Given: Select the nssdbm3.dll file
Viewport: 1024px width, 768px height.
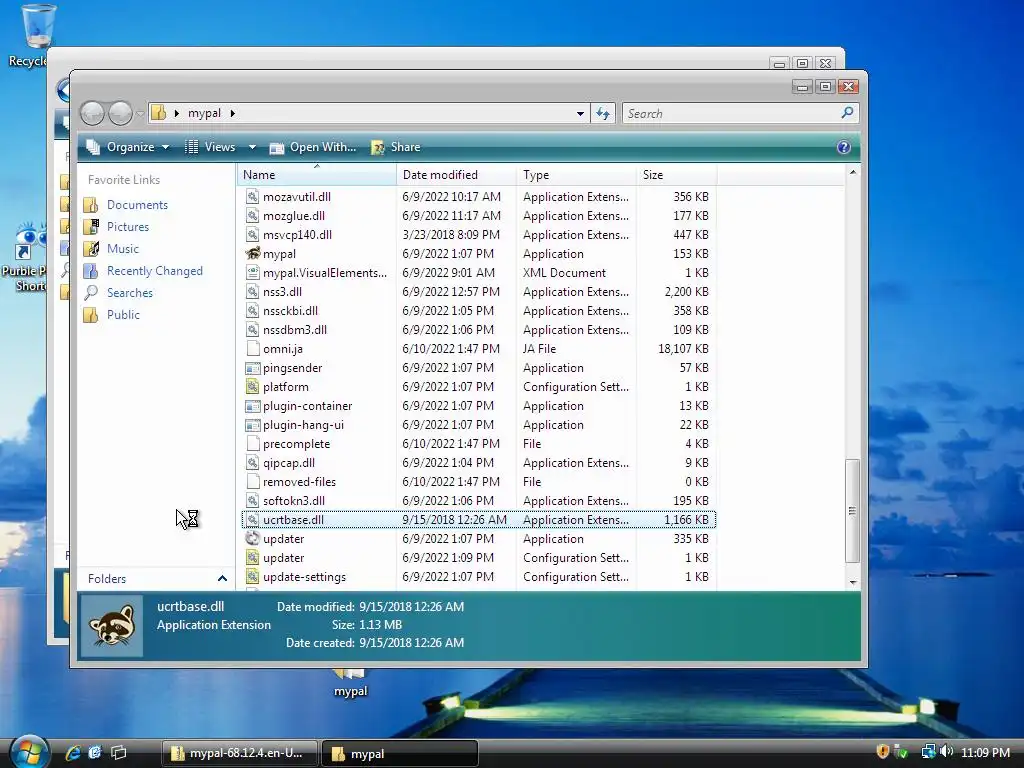Looking at the screenshot, I should click(295, 330).
